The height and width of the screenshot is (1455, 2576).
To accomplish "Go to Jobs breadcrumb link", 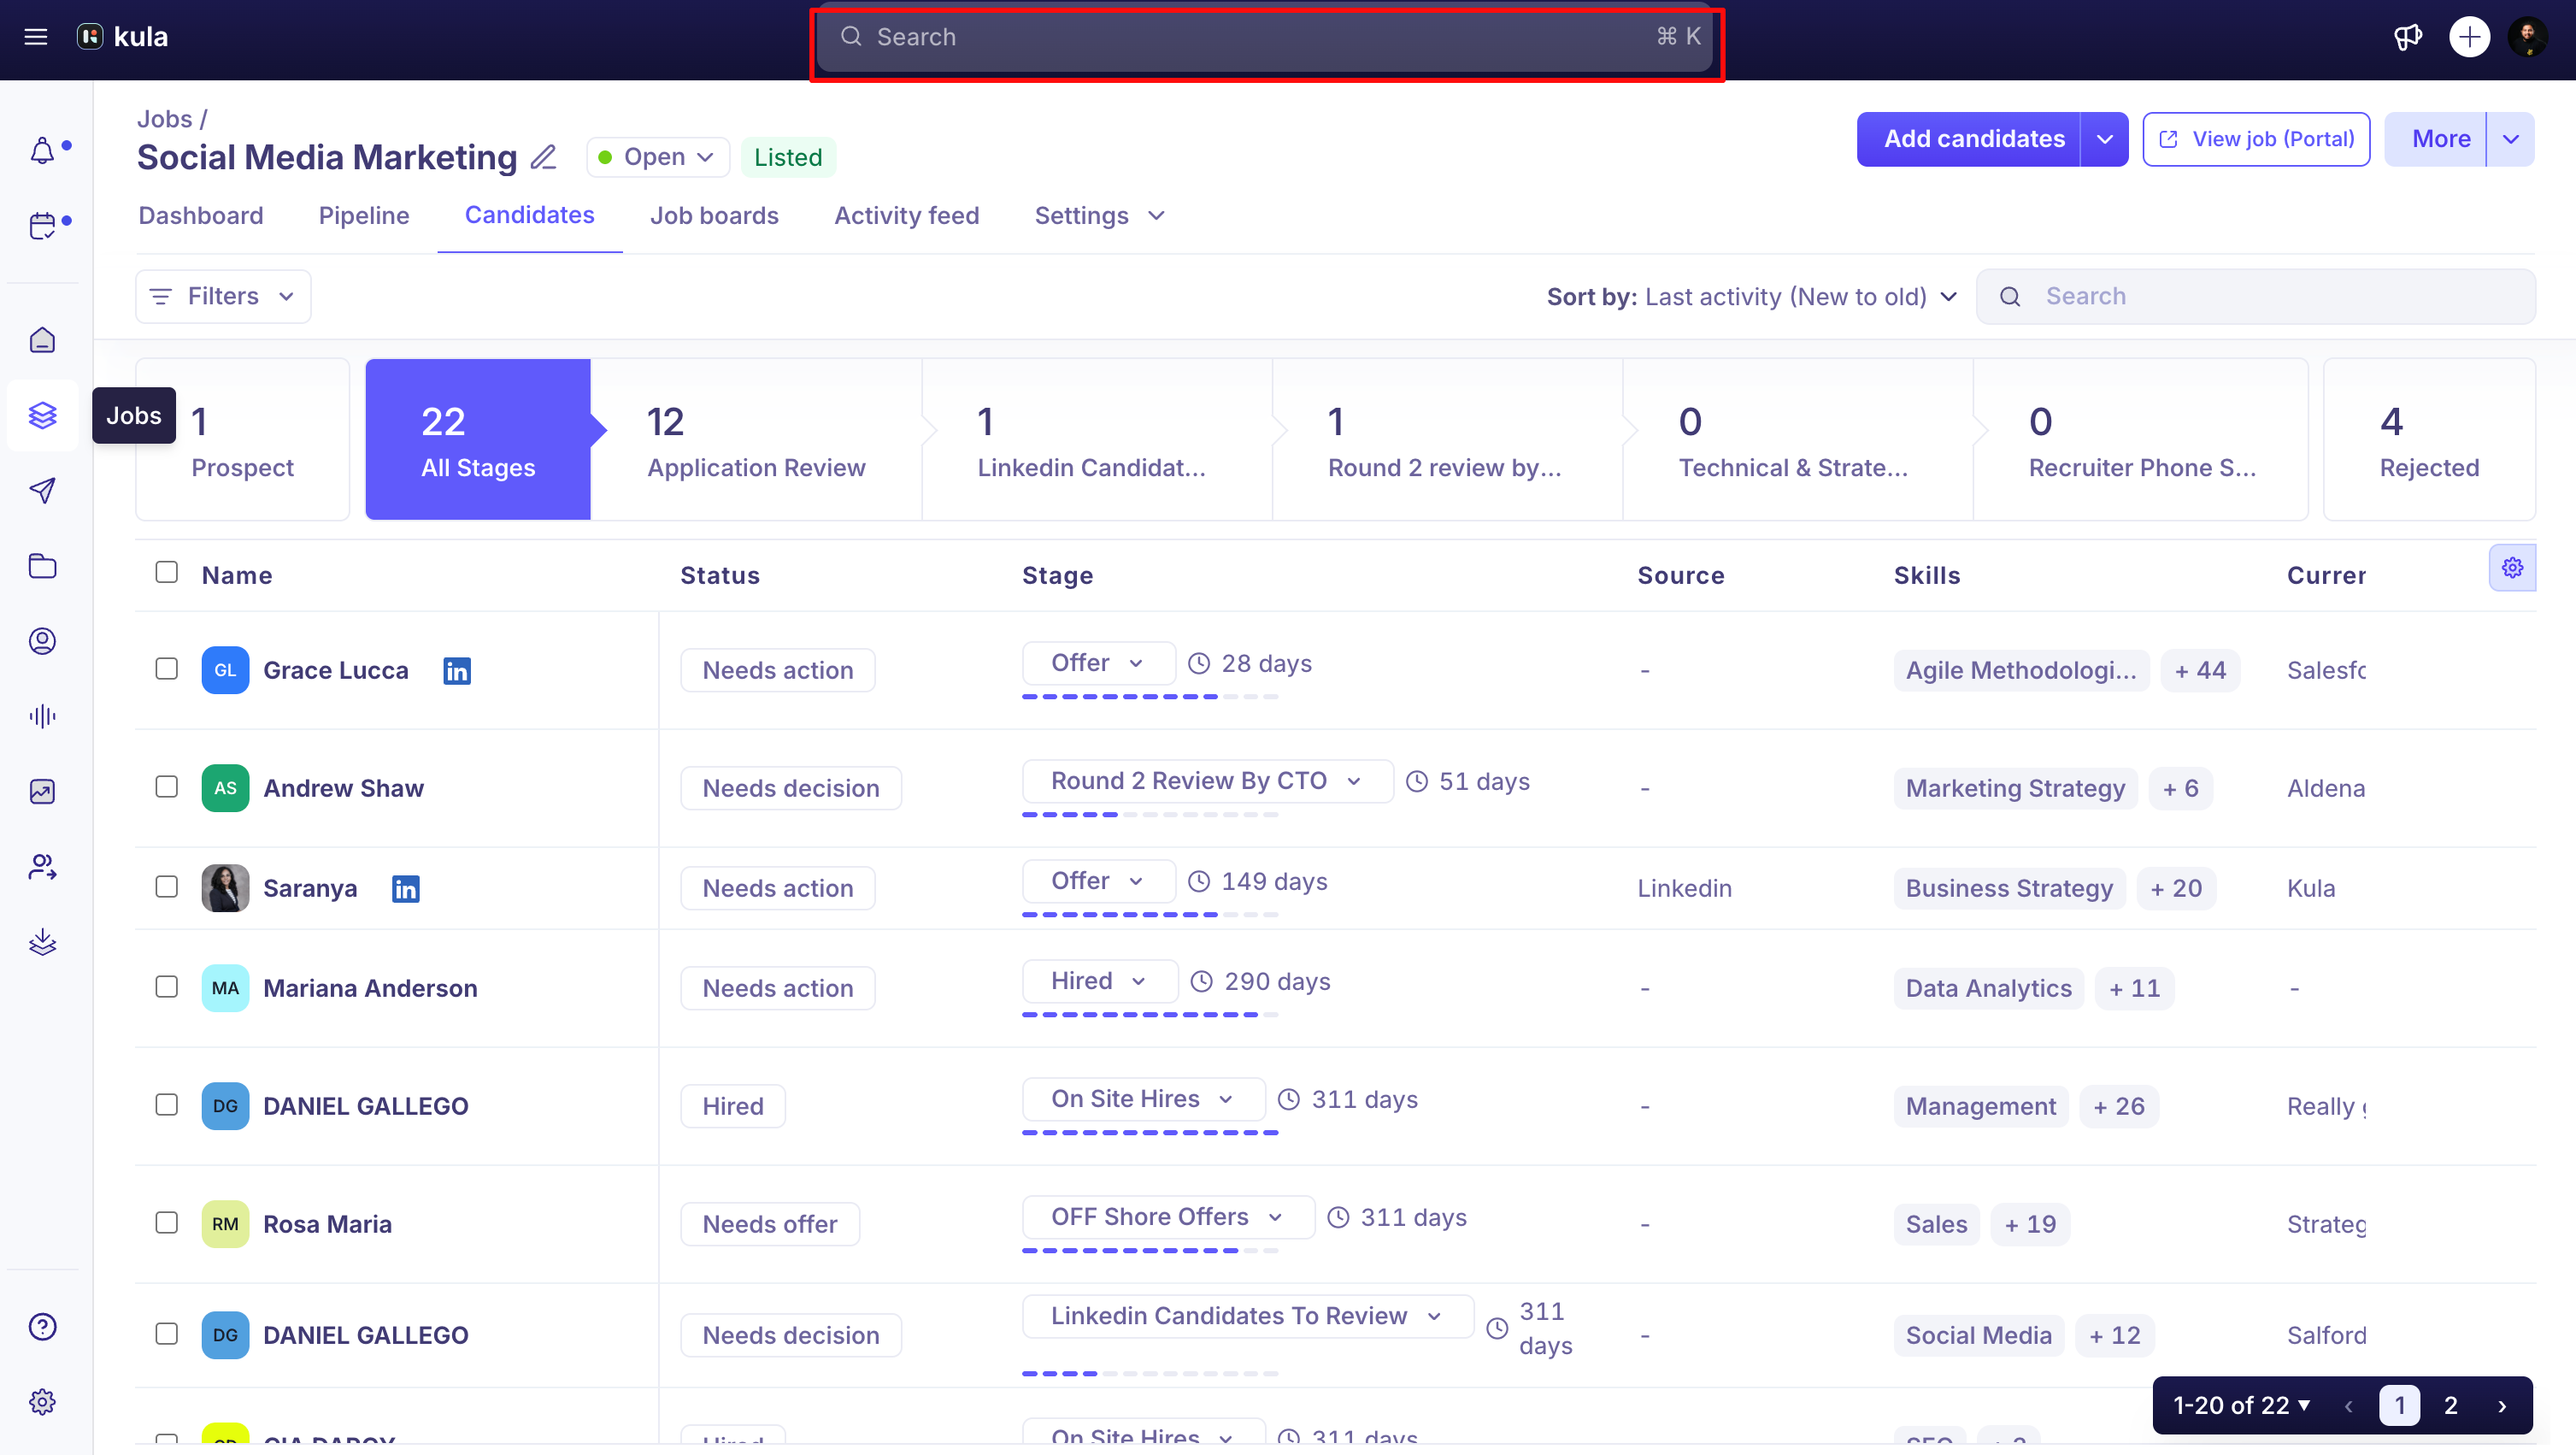I will [164, 119].
